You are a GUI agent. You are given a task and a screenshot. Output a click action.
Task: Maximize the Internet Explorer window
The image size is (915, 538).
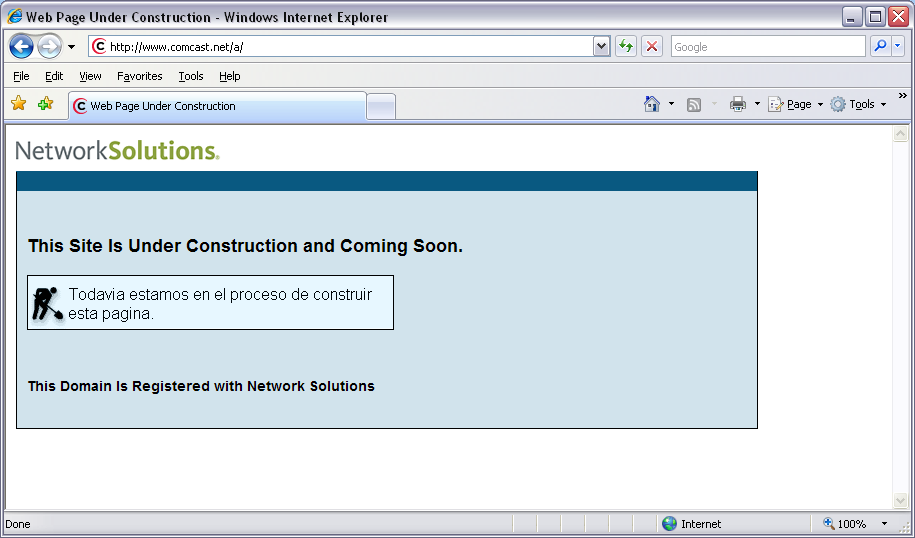pyautogui.click(x=875, y=17)
